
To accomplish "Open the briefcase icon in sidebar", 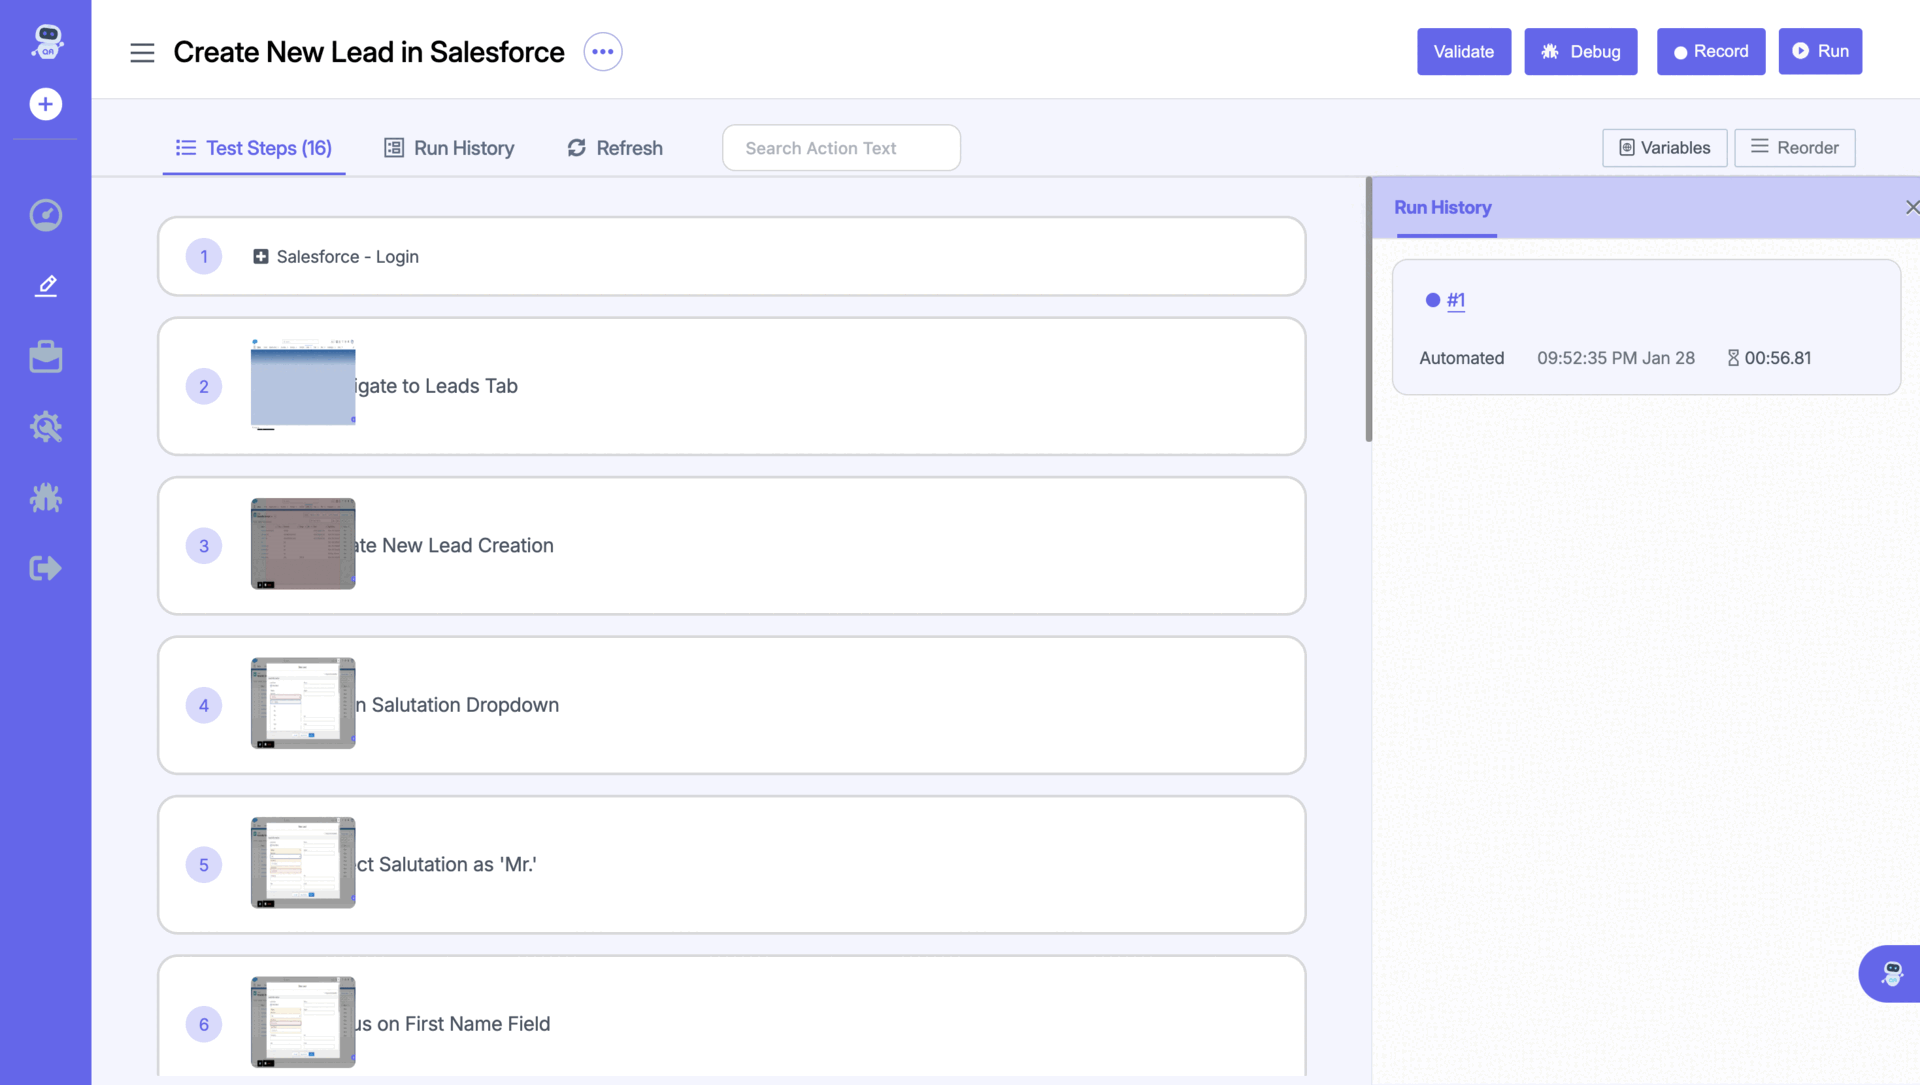I will pos(45,357).
